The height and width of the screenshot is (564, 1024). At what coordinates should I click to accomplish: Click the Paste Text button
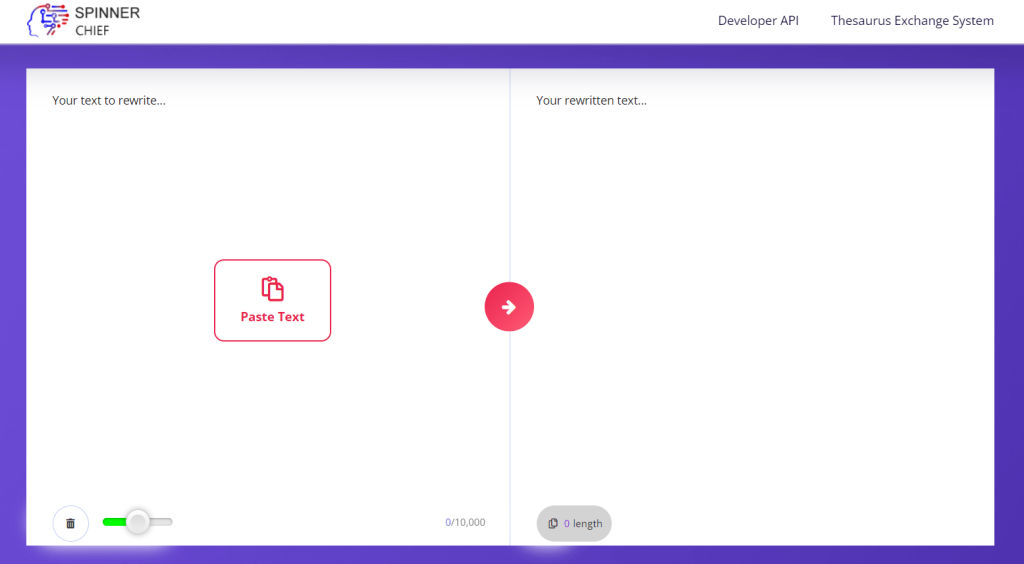click(x=272, y=300)
